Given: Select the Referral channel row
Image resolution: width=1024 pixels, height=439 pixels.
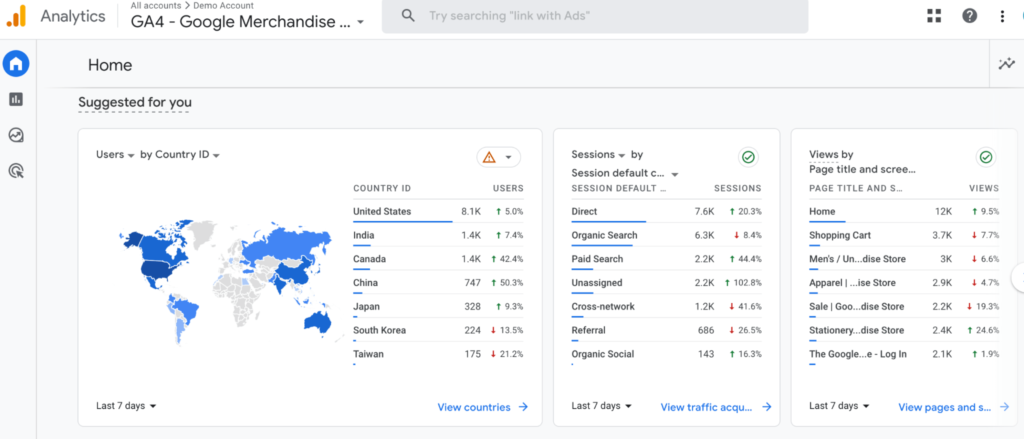Looking at the screenshot, I should tap(666, 330).
